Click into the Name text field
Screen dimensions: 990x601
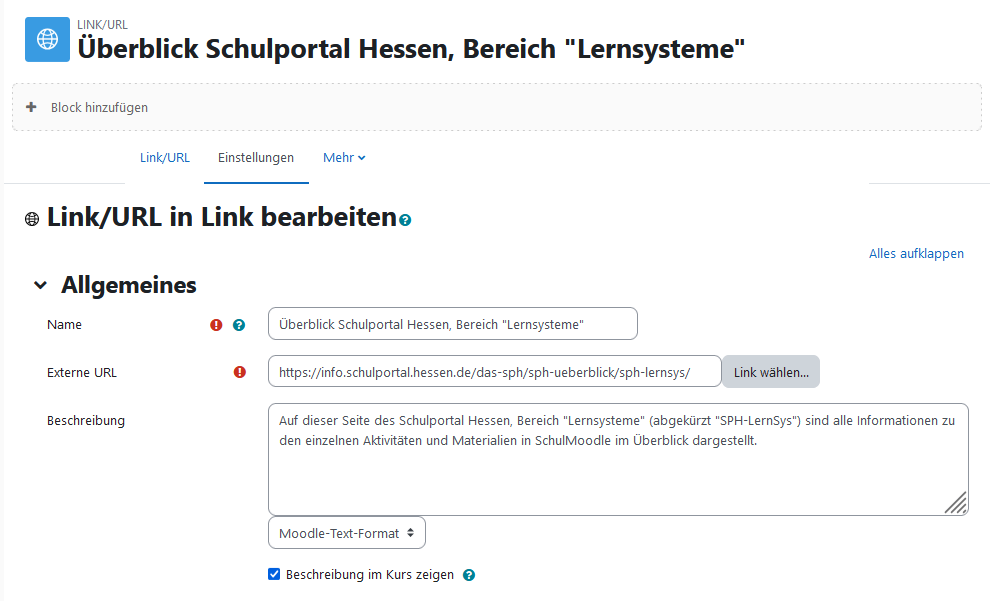(x=452, y=324)
